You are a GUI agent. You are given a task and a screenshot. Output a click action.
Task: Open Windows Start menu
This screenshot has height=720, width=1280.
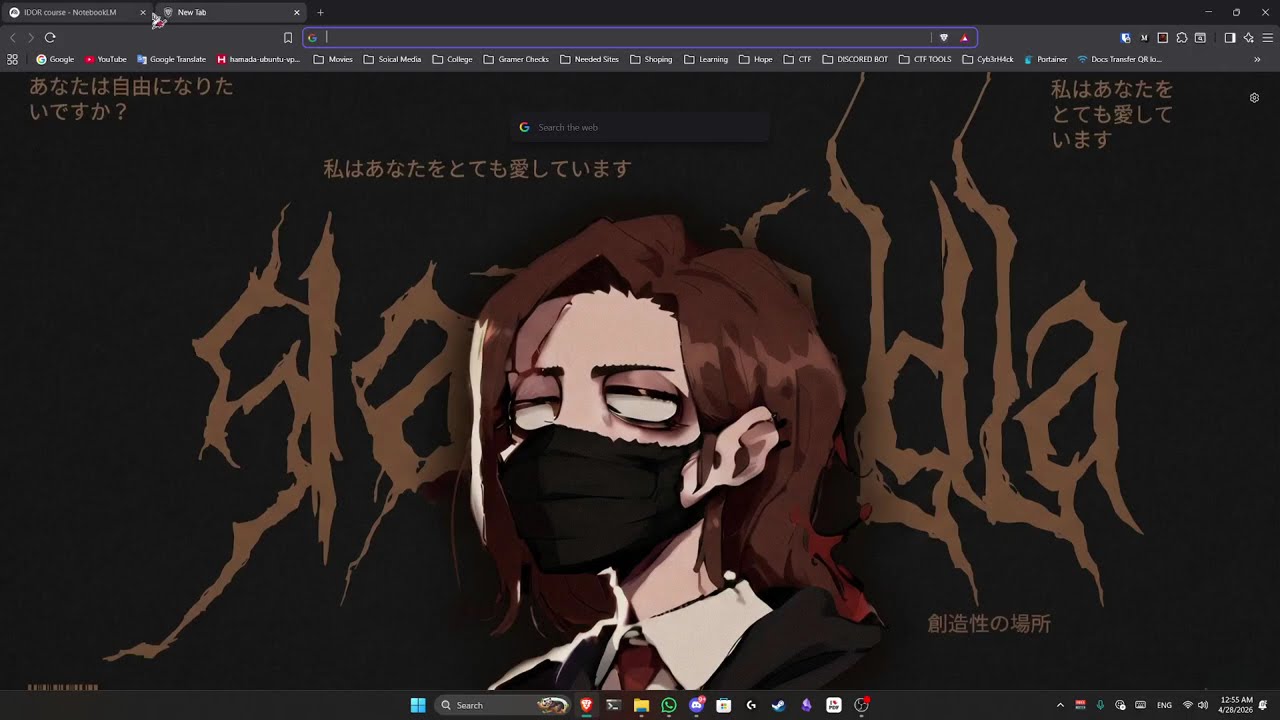(x=418, y=705)
